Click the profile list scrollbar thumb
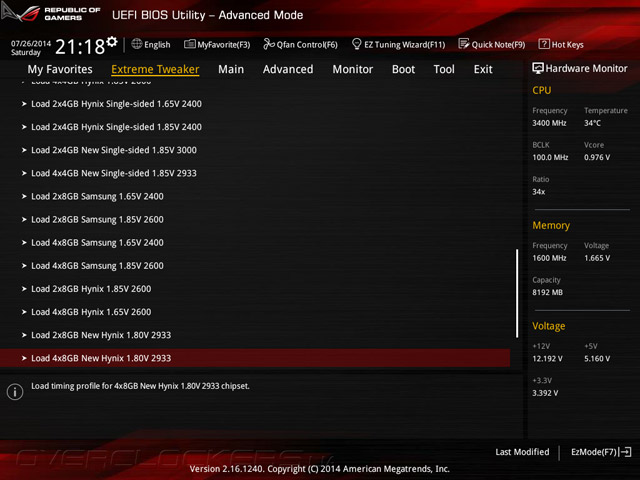This screenshot has width=640, height=480. point(517,293)
